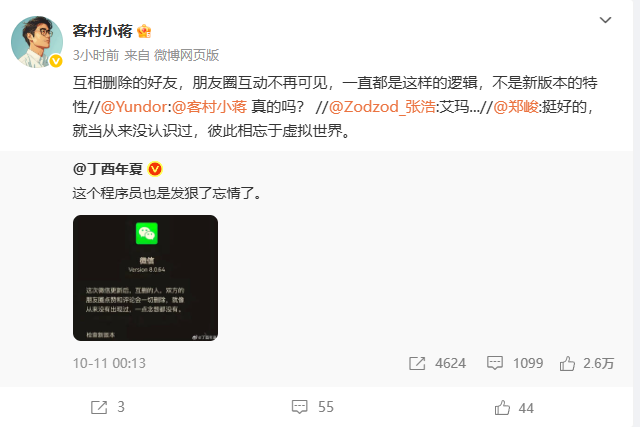
Task: Open the comment section with 55 comments
Action: pos(313,407)
